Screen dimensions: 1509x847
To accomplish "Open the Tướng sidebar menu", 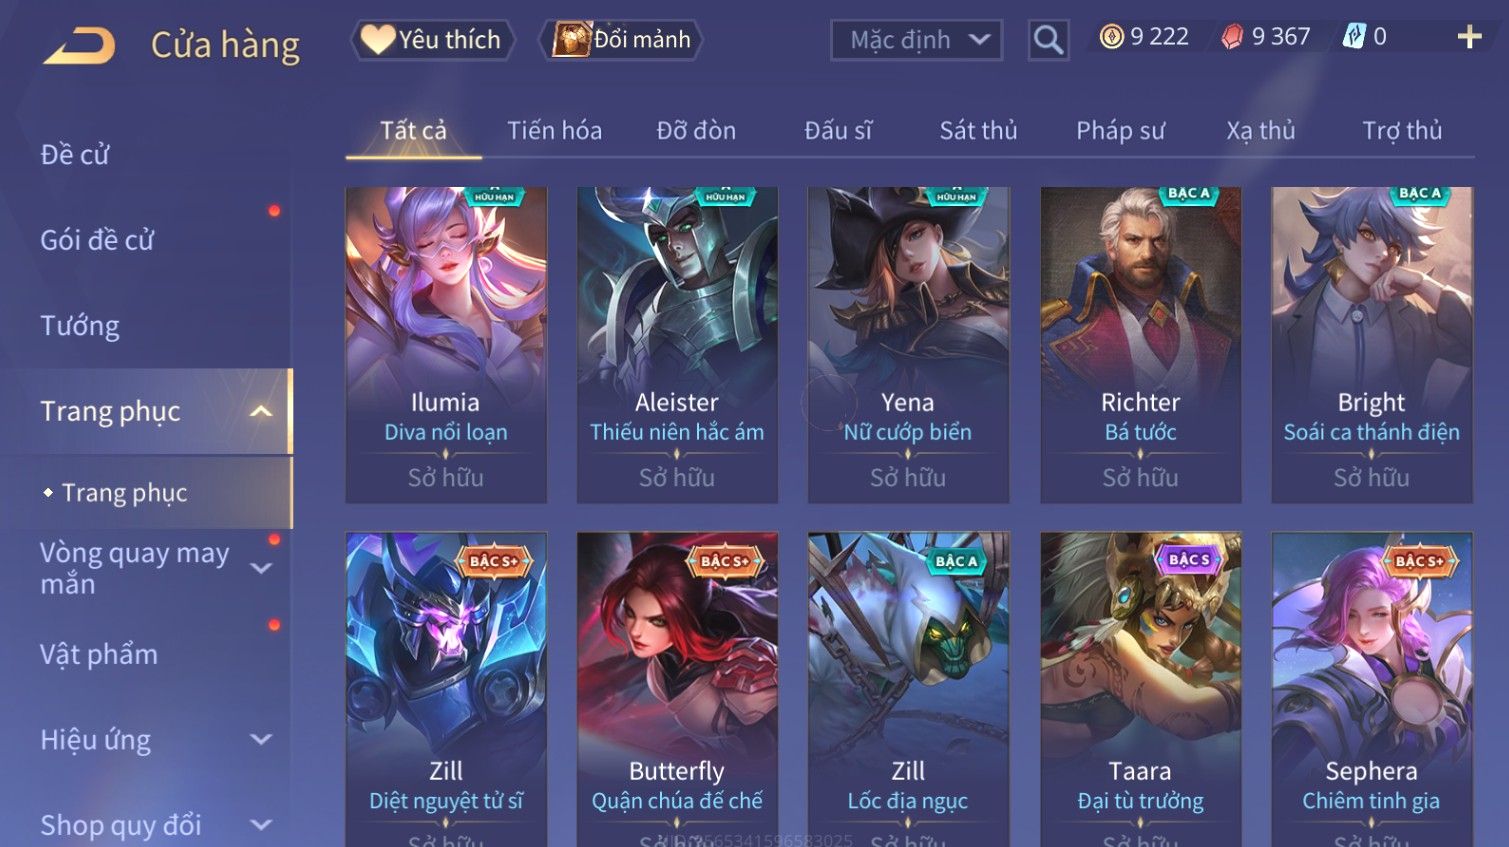I will (80, 326).
